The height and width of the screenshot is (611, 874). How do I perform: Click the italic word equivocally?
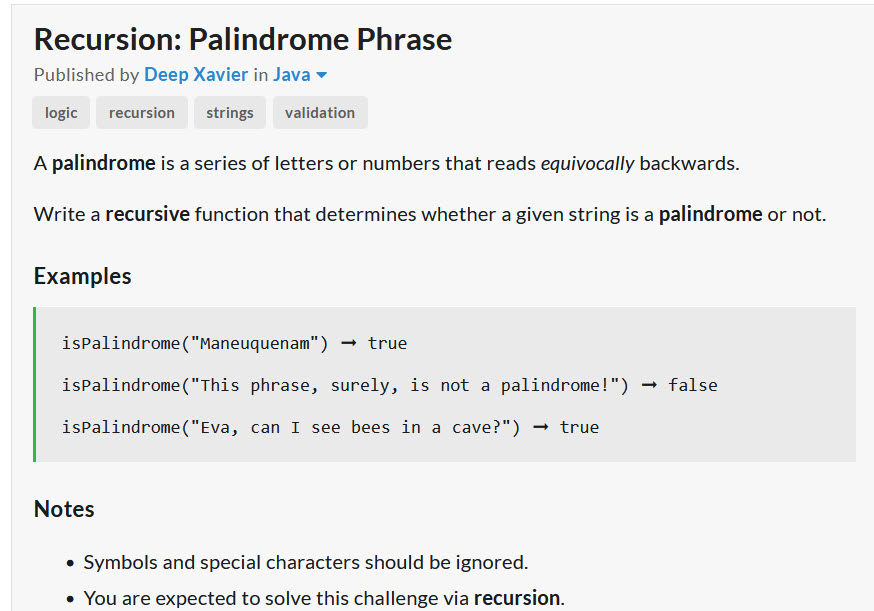click(x=587, y=163)
